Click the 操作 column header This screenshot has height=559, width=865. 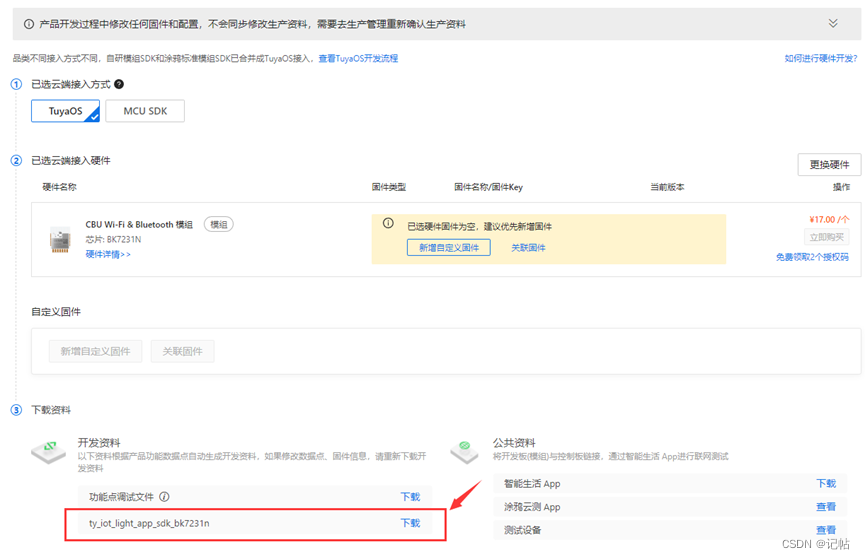841,187
